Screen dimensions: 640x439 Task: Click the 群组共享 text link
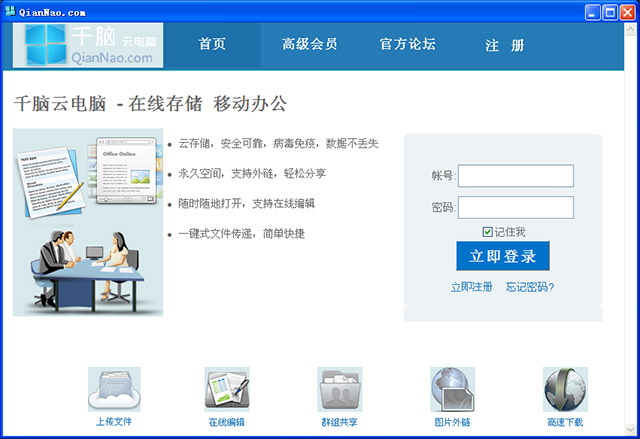point(340,422)
